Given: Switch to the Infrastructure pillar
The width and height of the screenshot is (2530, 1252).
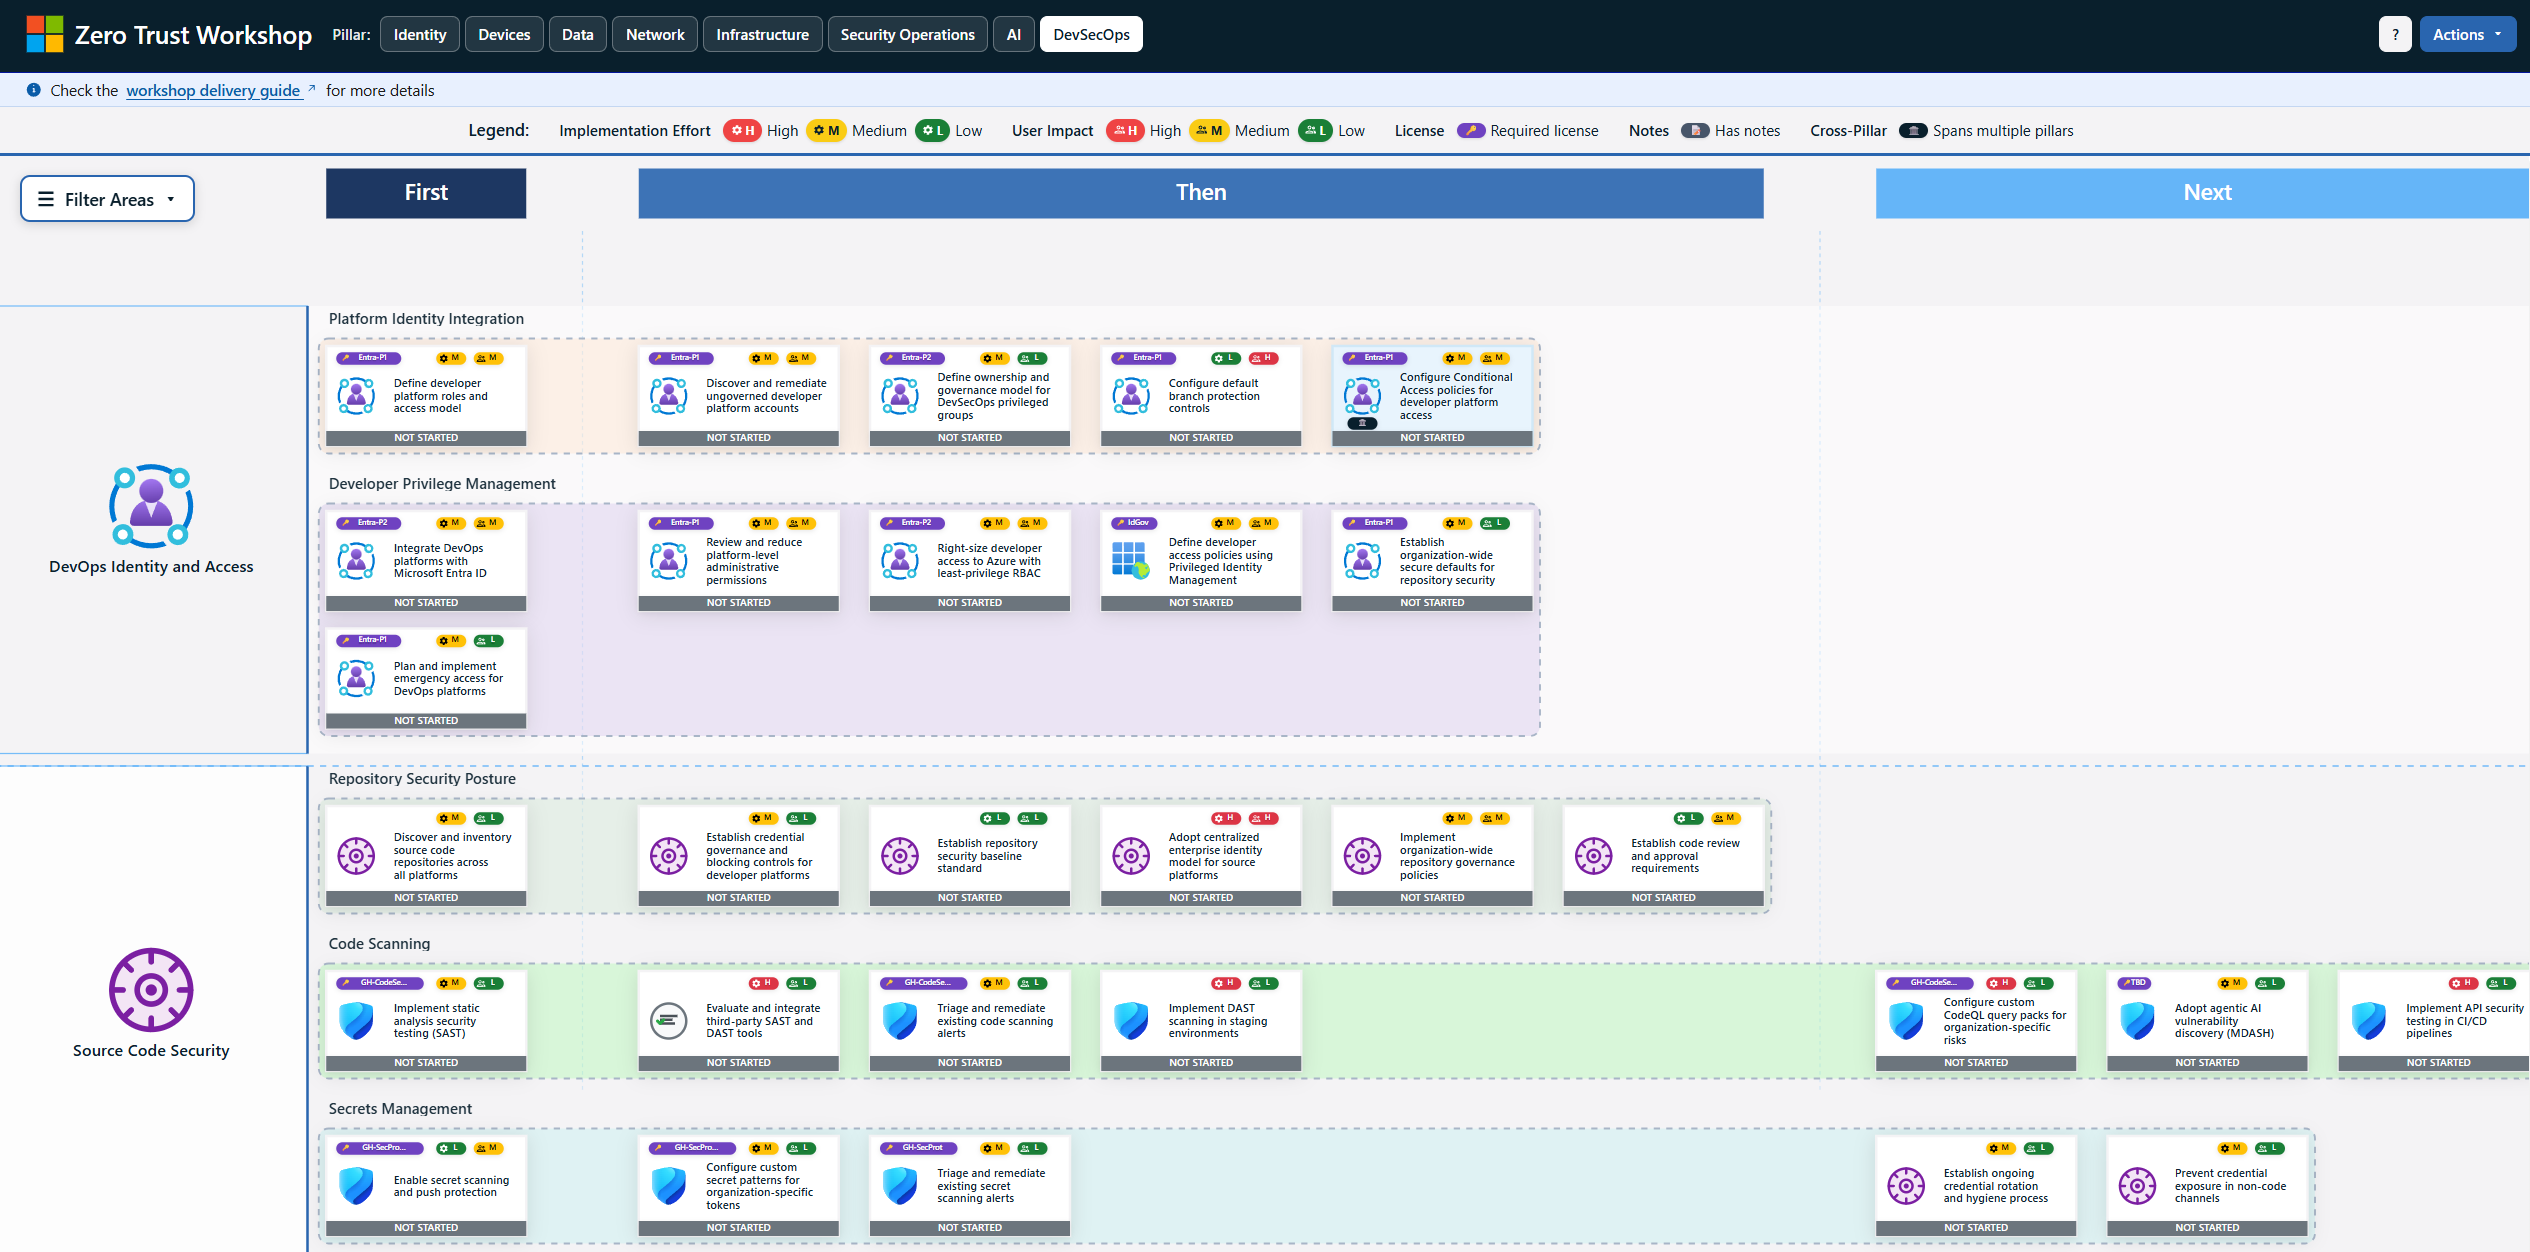Looking at the screenshot, I should (763, 34).
